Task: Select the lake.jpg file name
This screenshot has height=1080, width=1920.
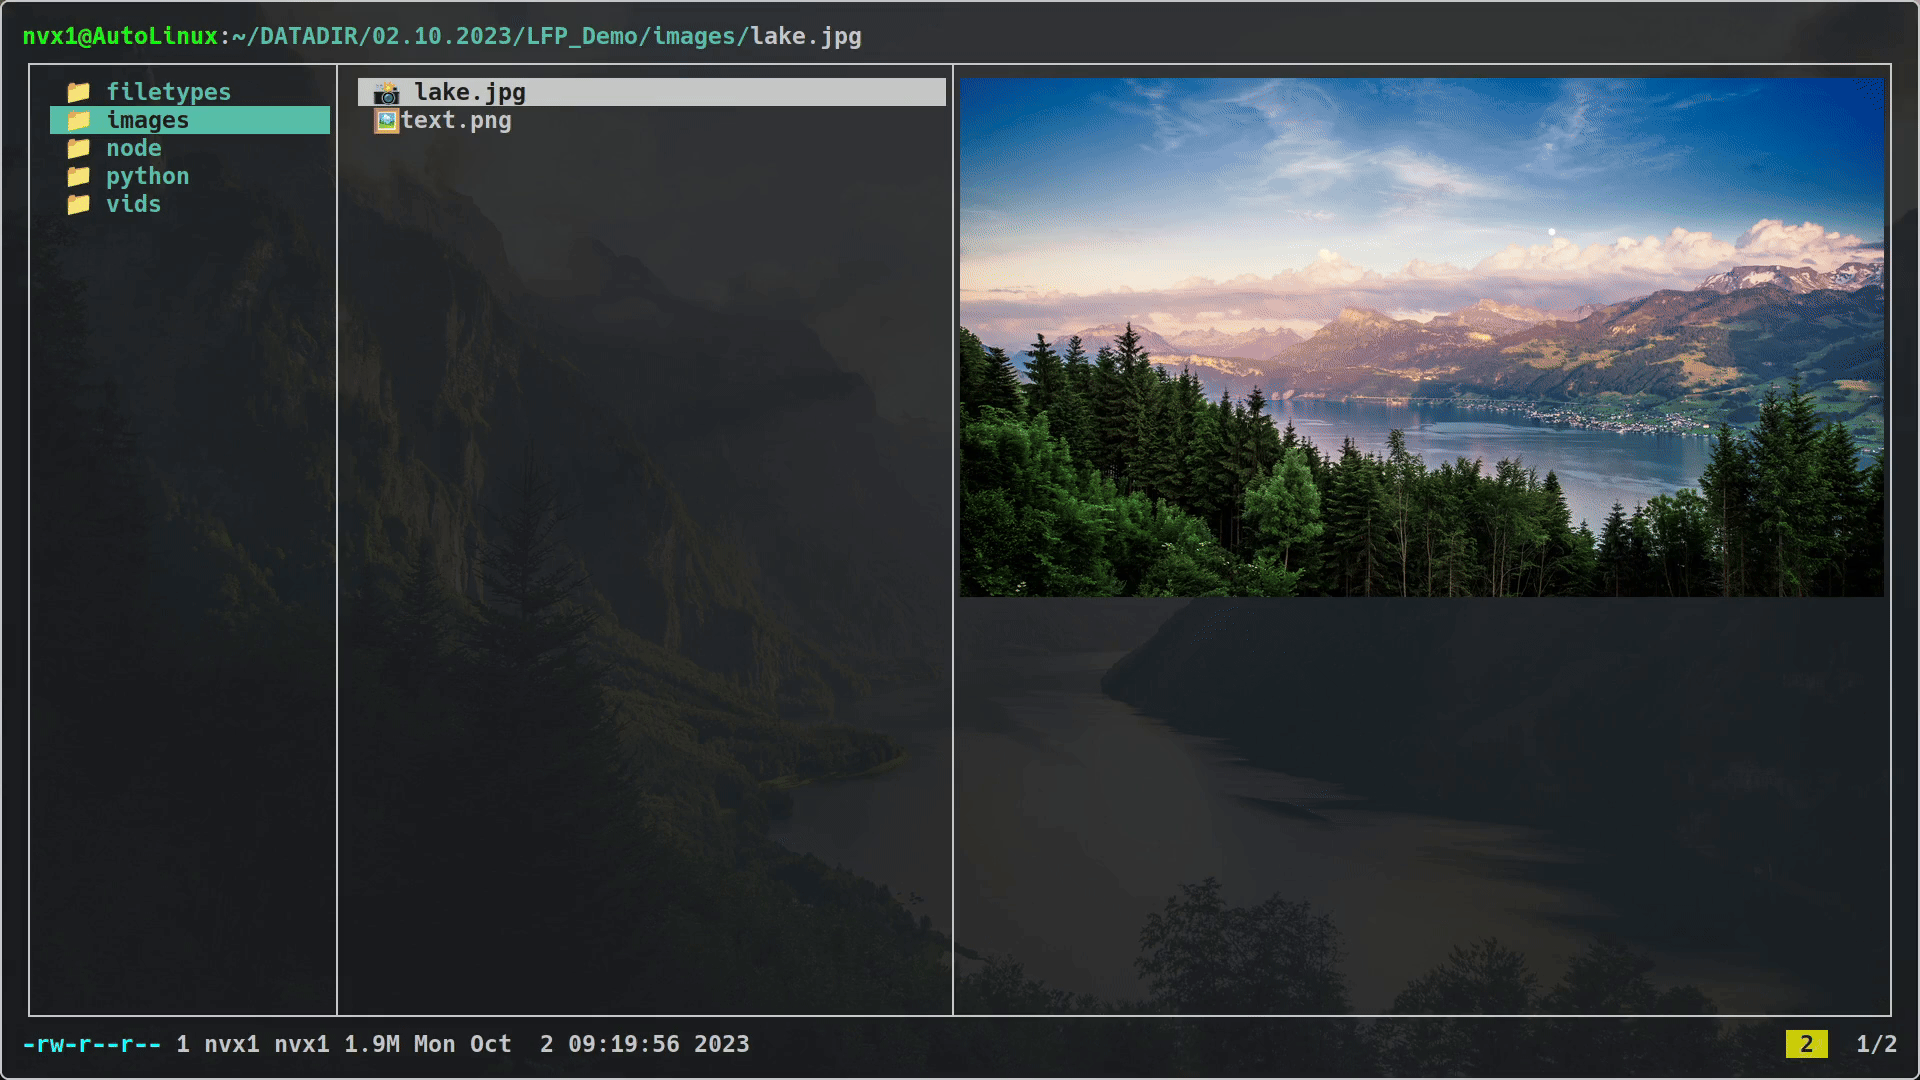Action: (x=470, y=92)
